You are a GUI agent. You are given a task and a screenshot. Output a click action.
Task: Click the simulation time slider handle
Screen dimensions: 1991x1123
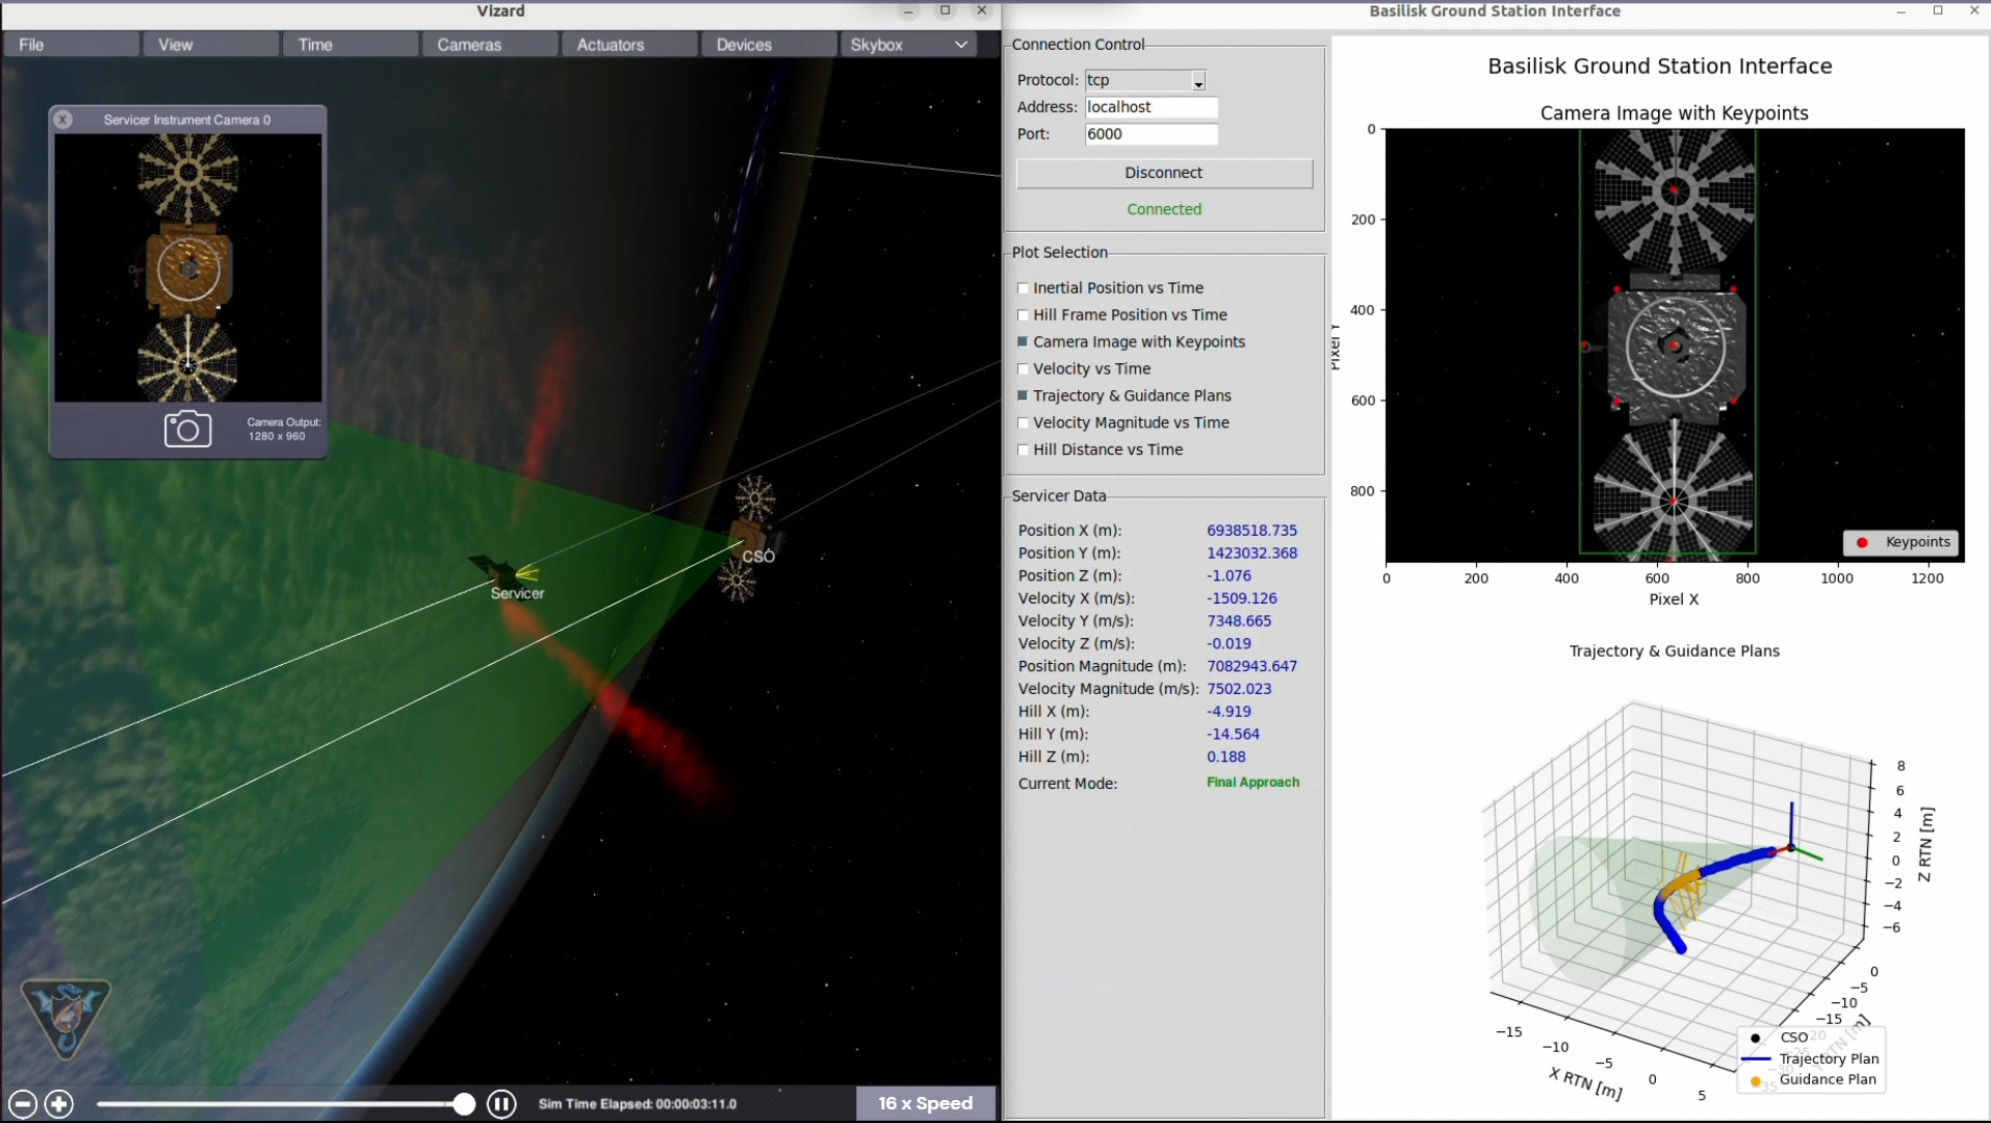(x=463, y=1104)
